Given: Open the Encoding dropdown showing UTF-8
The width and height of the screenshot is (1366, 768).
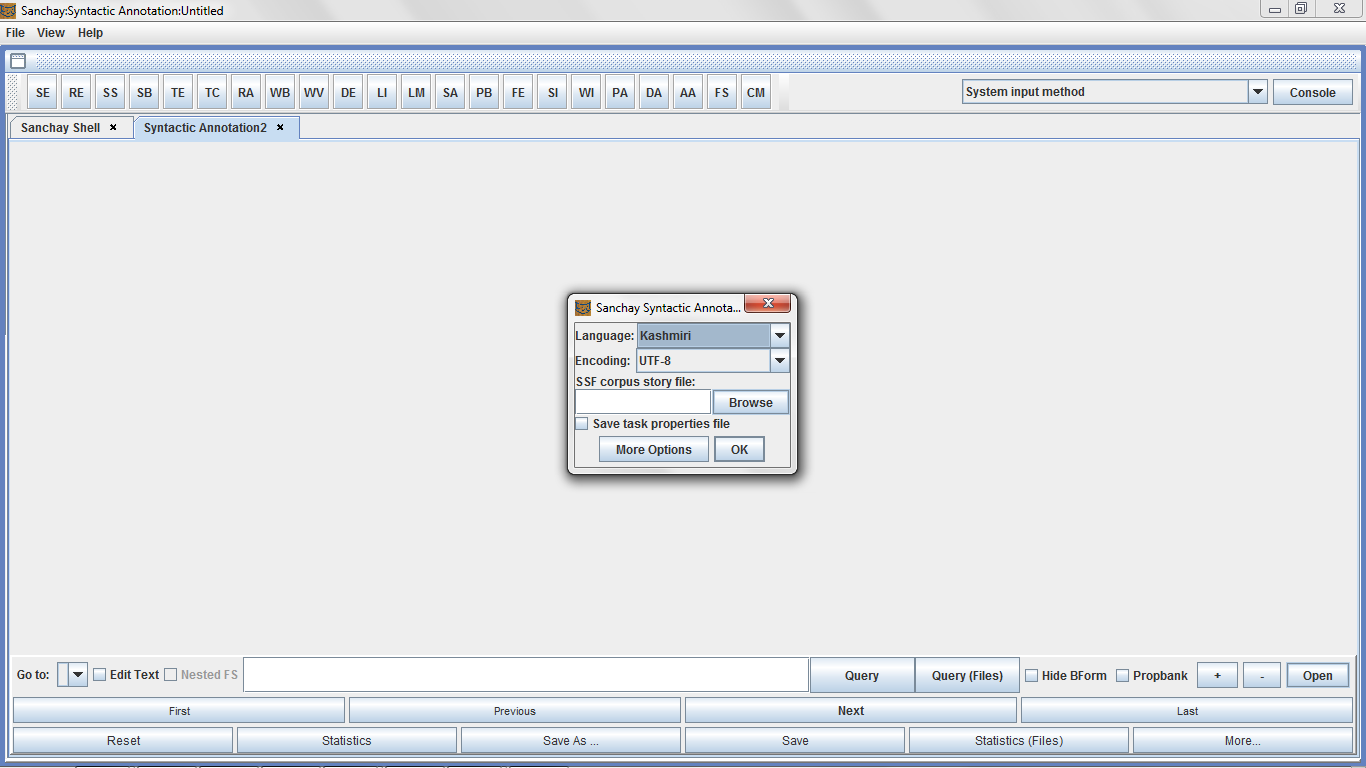Looking at the screenshot, I should [780, 361].
